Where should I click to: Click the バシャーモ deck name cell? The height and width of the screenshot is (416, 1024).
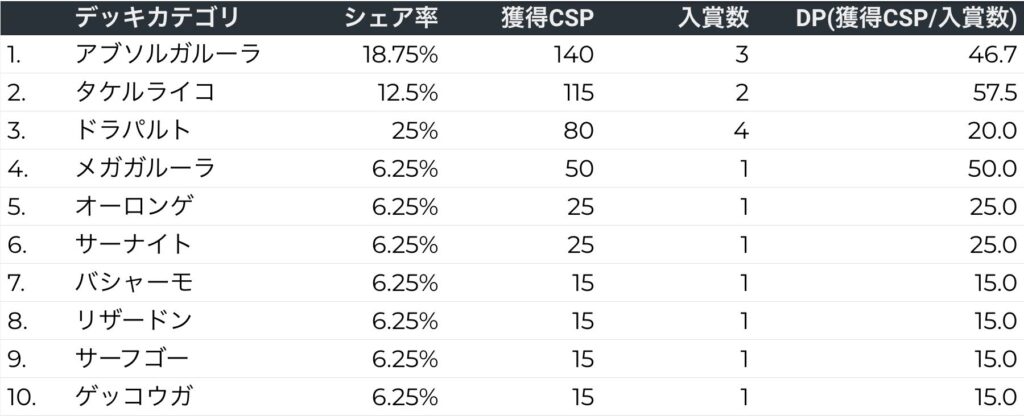tap(134, 282)
